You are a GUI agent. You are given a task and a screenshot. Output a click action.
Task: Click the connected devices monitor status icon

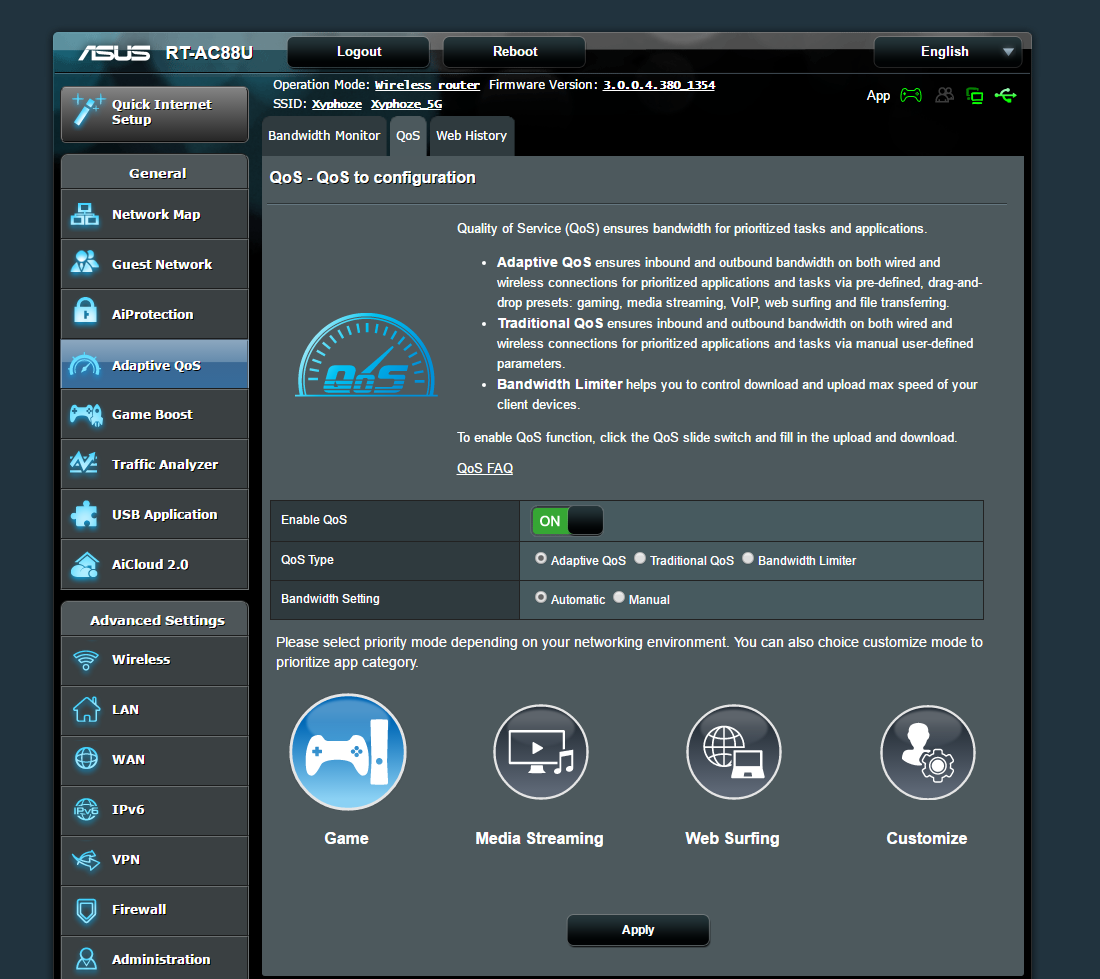coord(974,95)
